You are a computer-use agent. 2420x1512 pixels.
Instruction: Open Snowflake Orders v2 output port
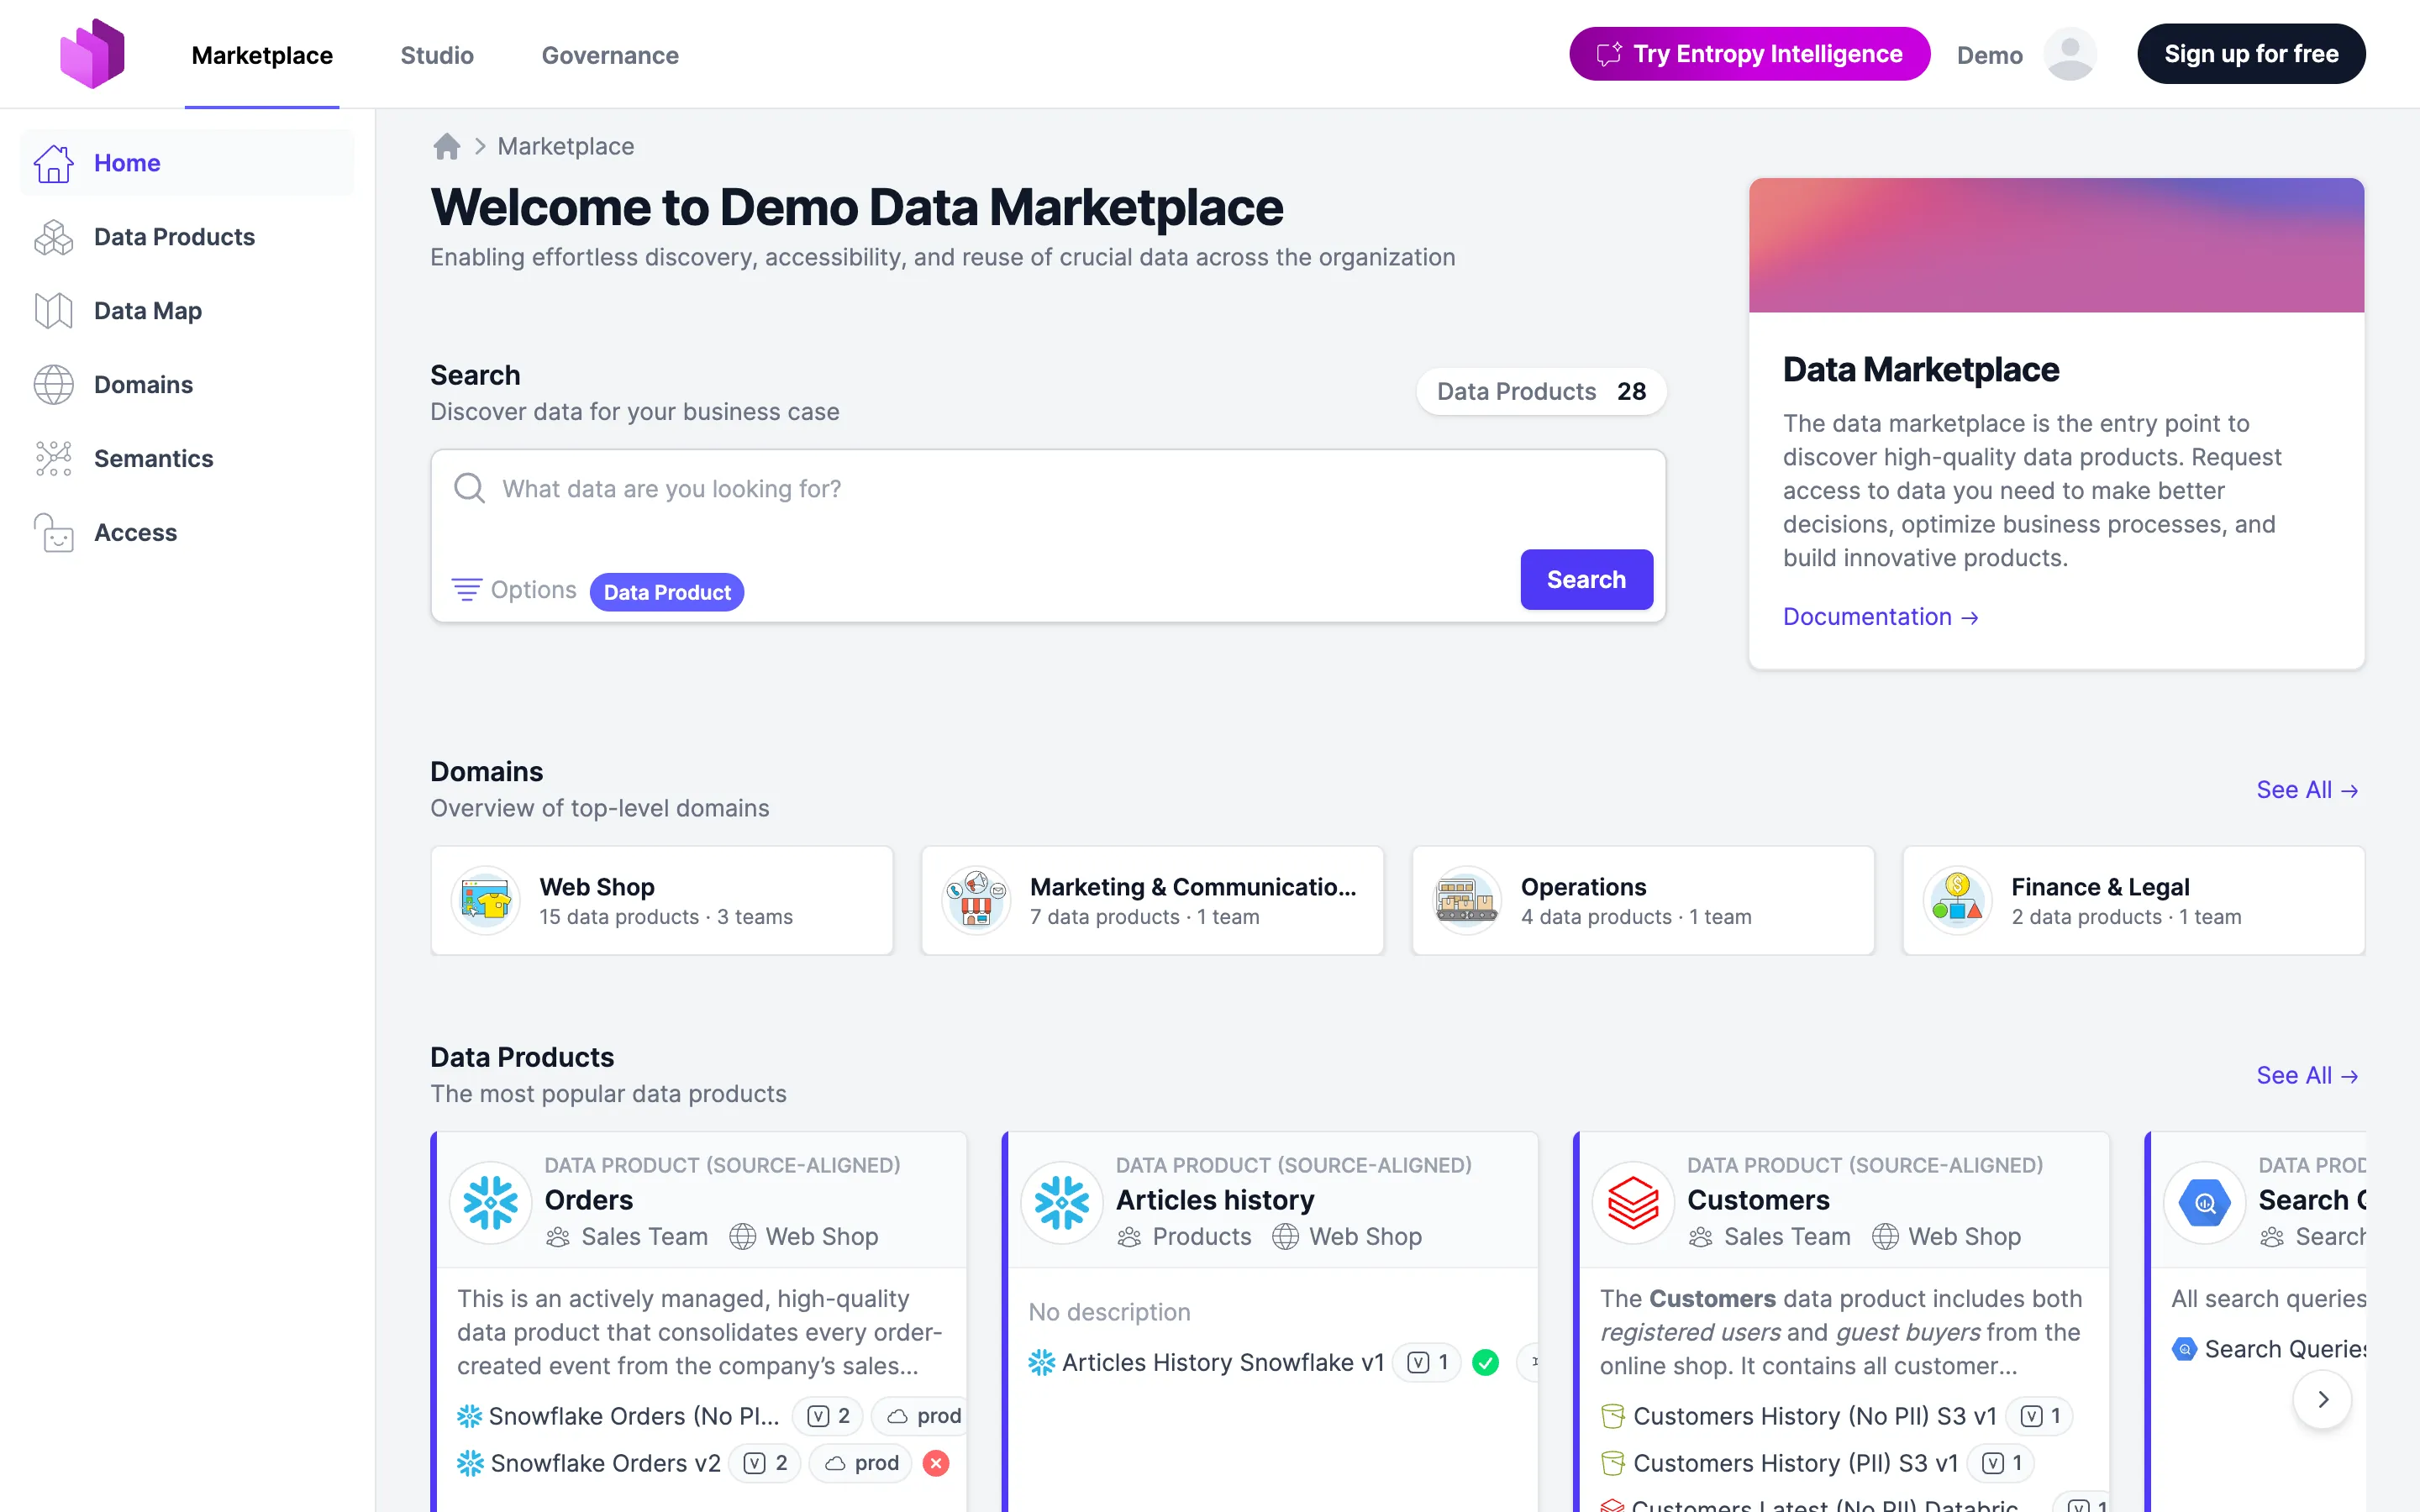pos(605,1463)
